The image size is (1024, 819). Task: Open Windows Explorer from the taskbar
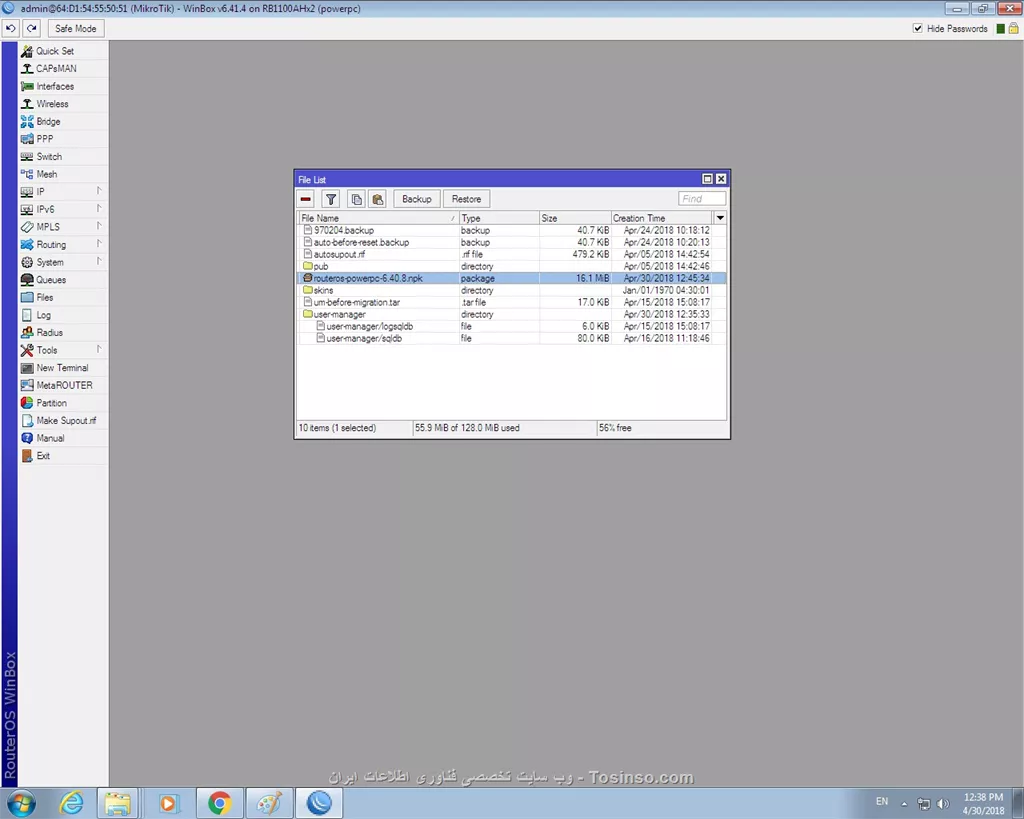tap(118, 803)
